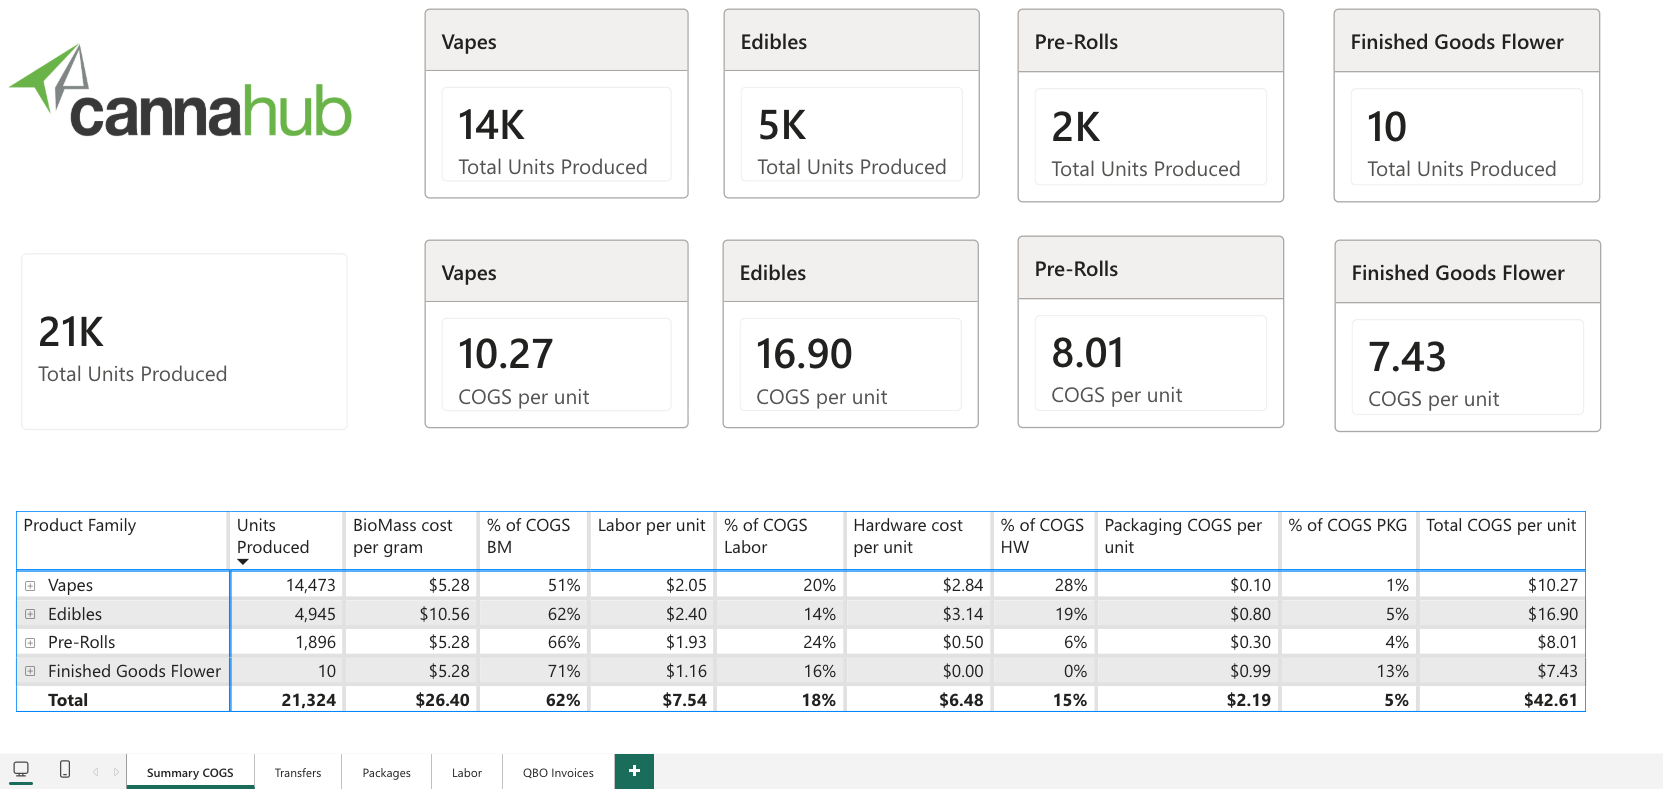Select the 21K Total Units Produced card

coord(184,342)
